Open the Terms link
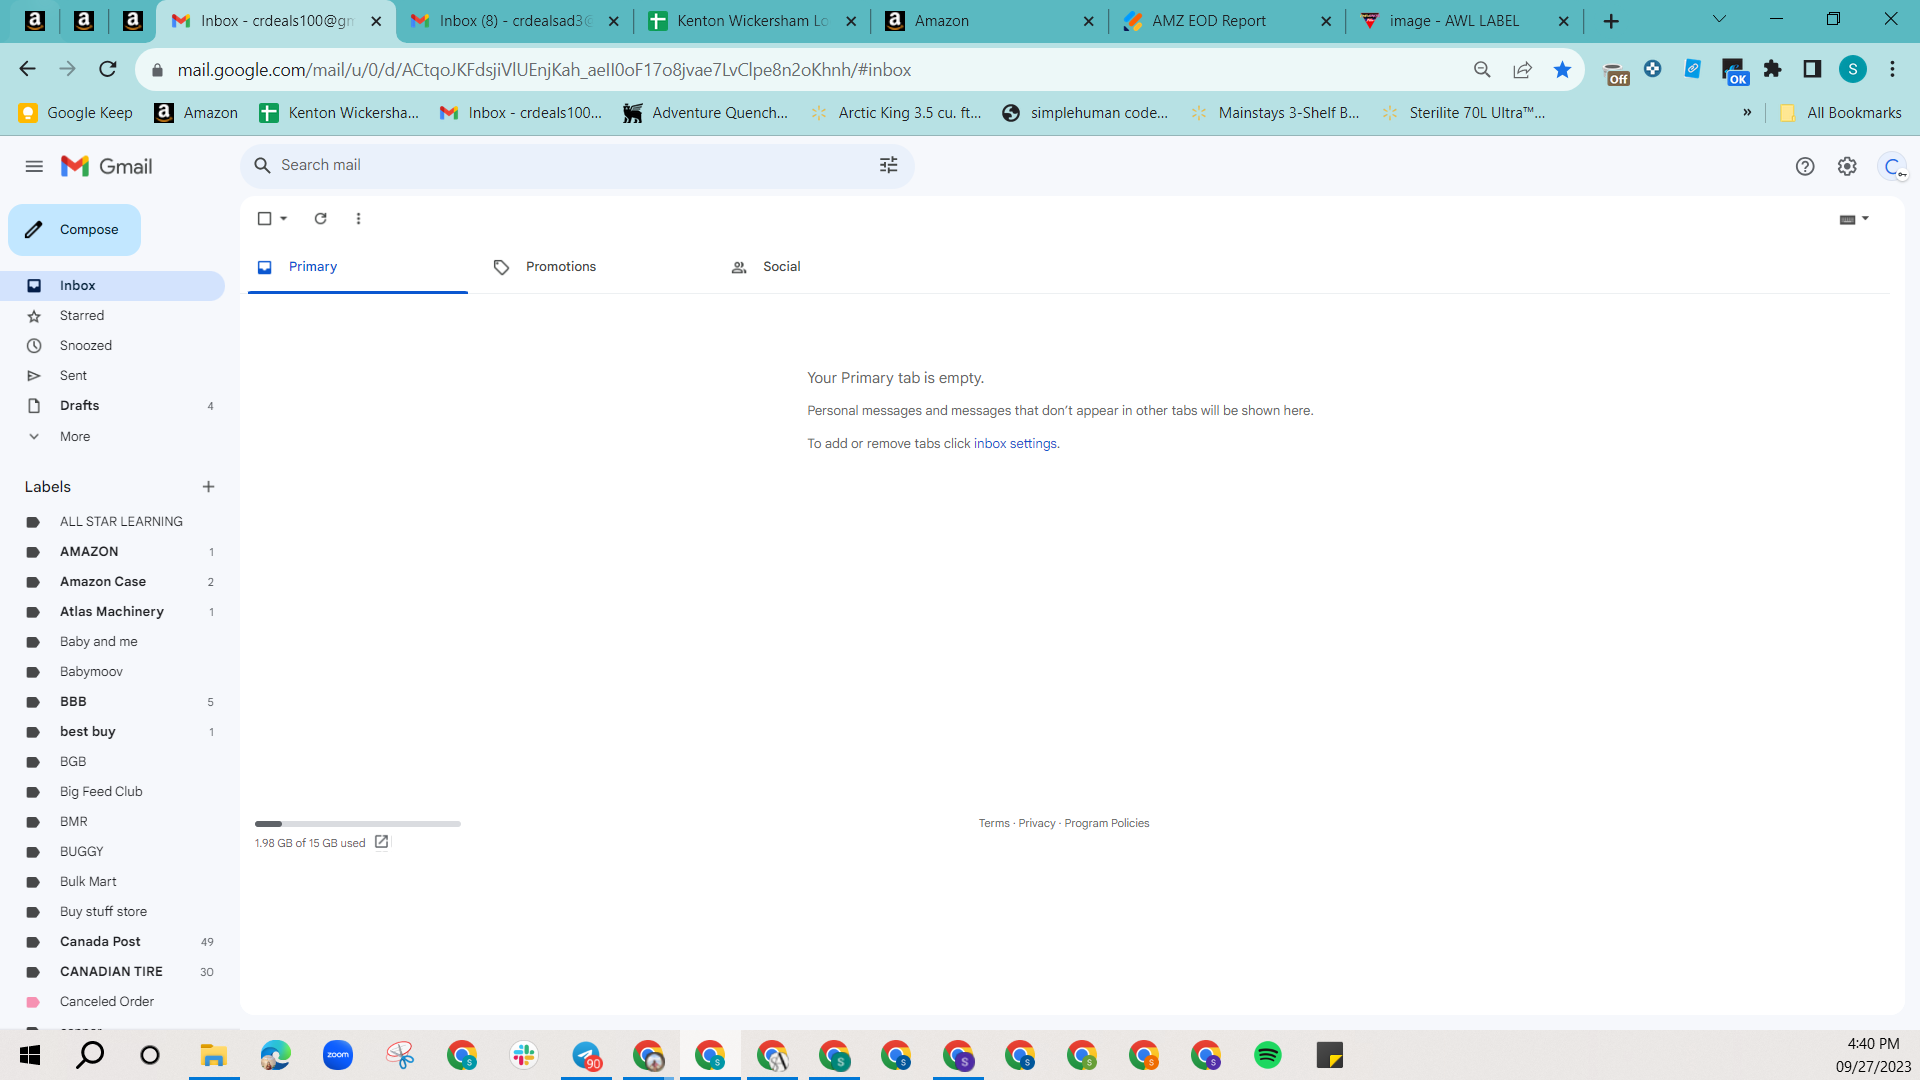The width and height of the screenshot is (1920, 1080). pos(994,823)
